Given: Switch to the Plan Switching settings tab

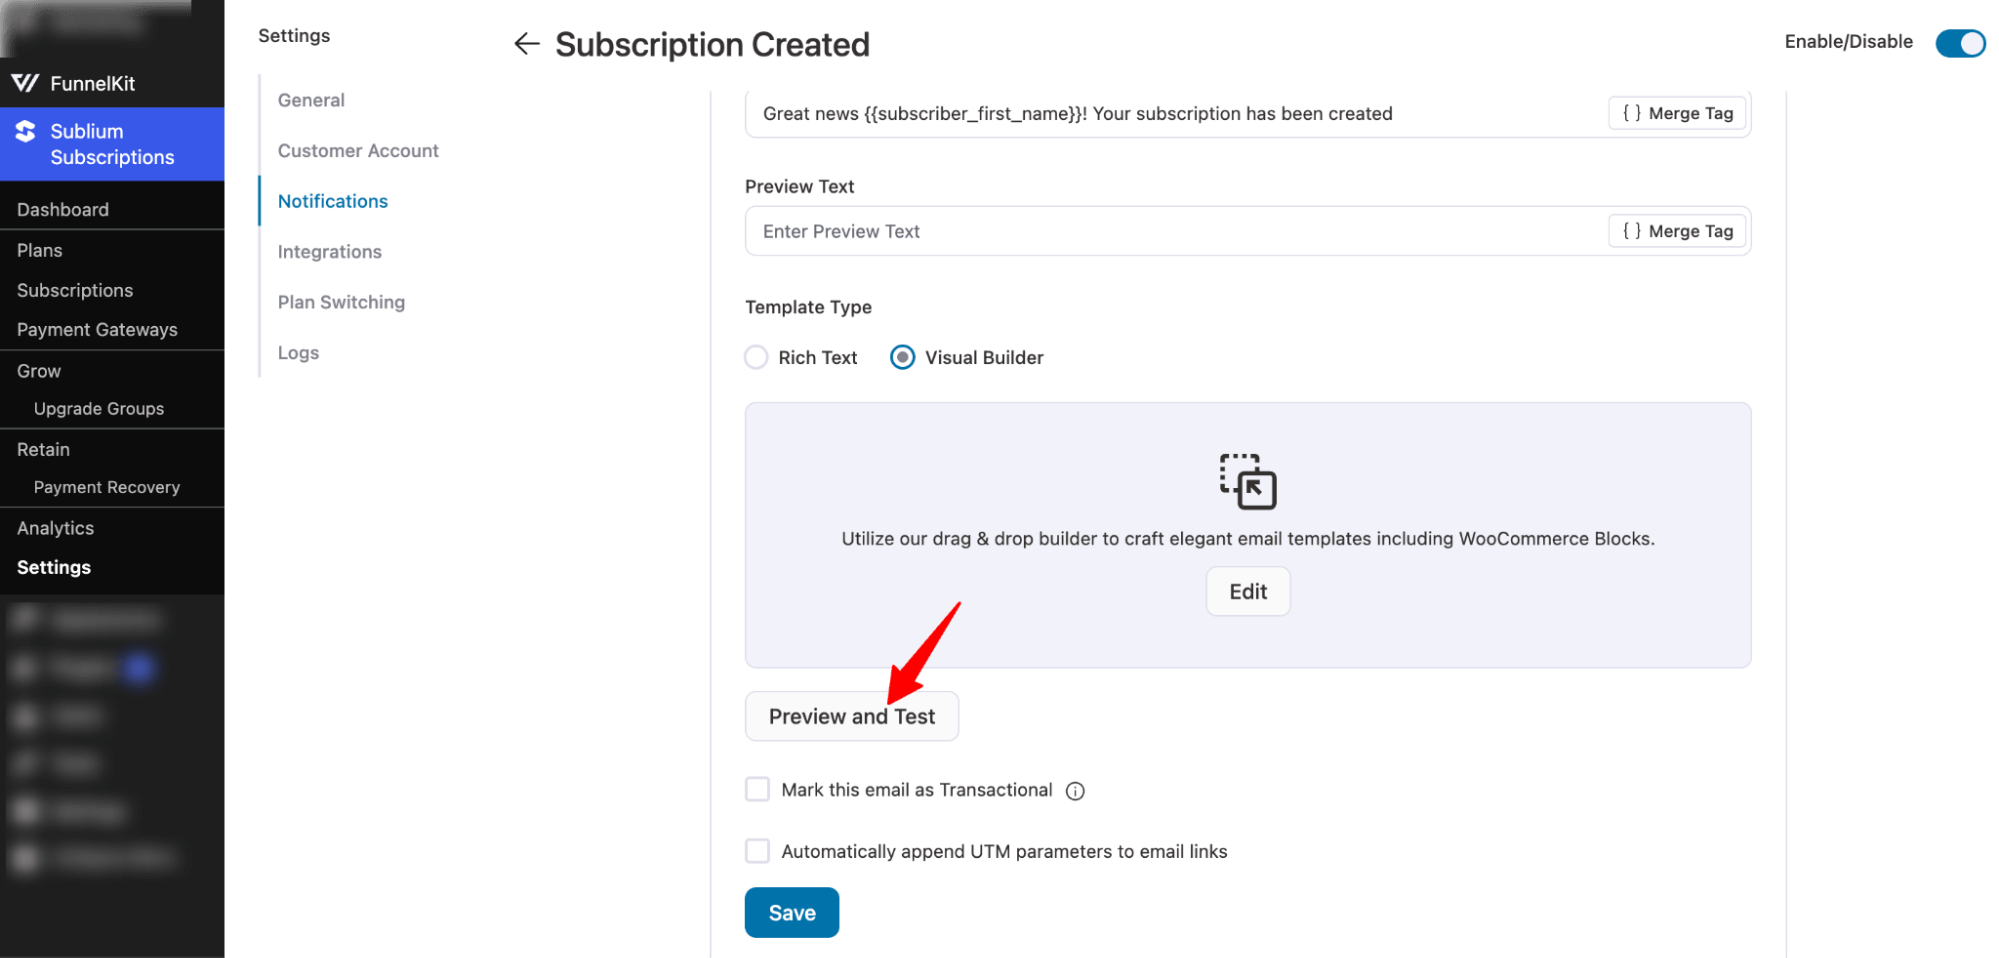Looking at the screenshot, I should (341, 302).
